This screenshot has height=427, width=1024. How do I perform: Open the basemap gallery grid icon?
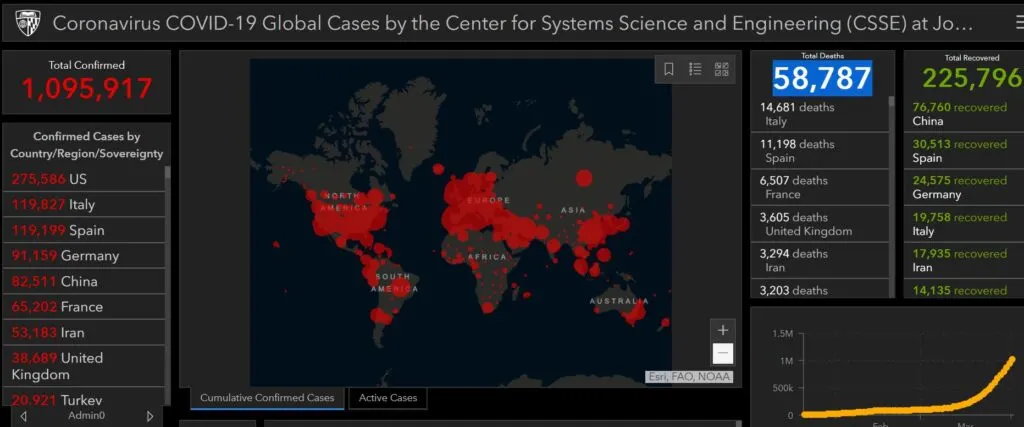click(722, 69)
